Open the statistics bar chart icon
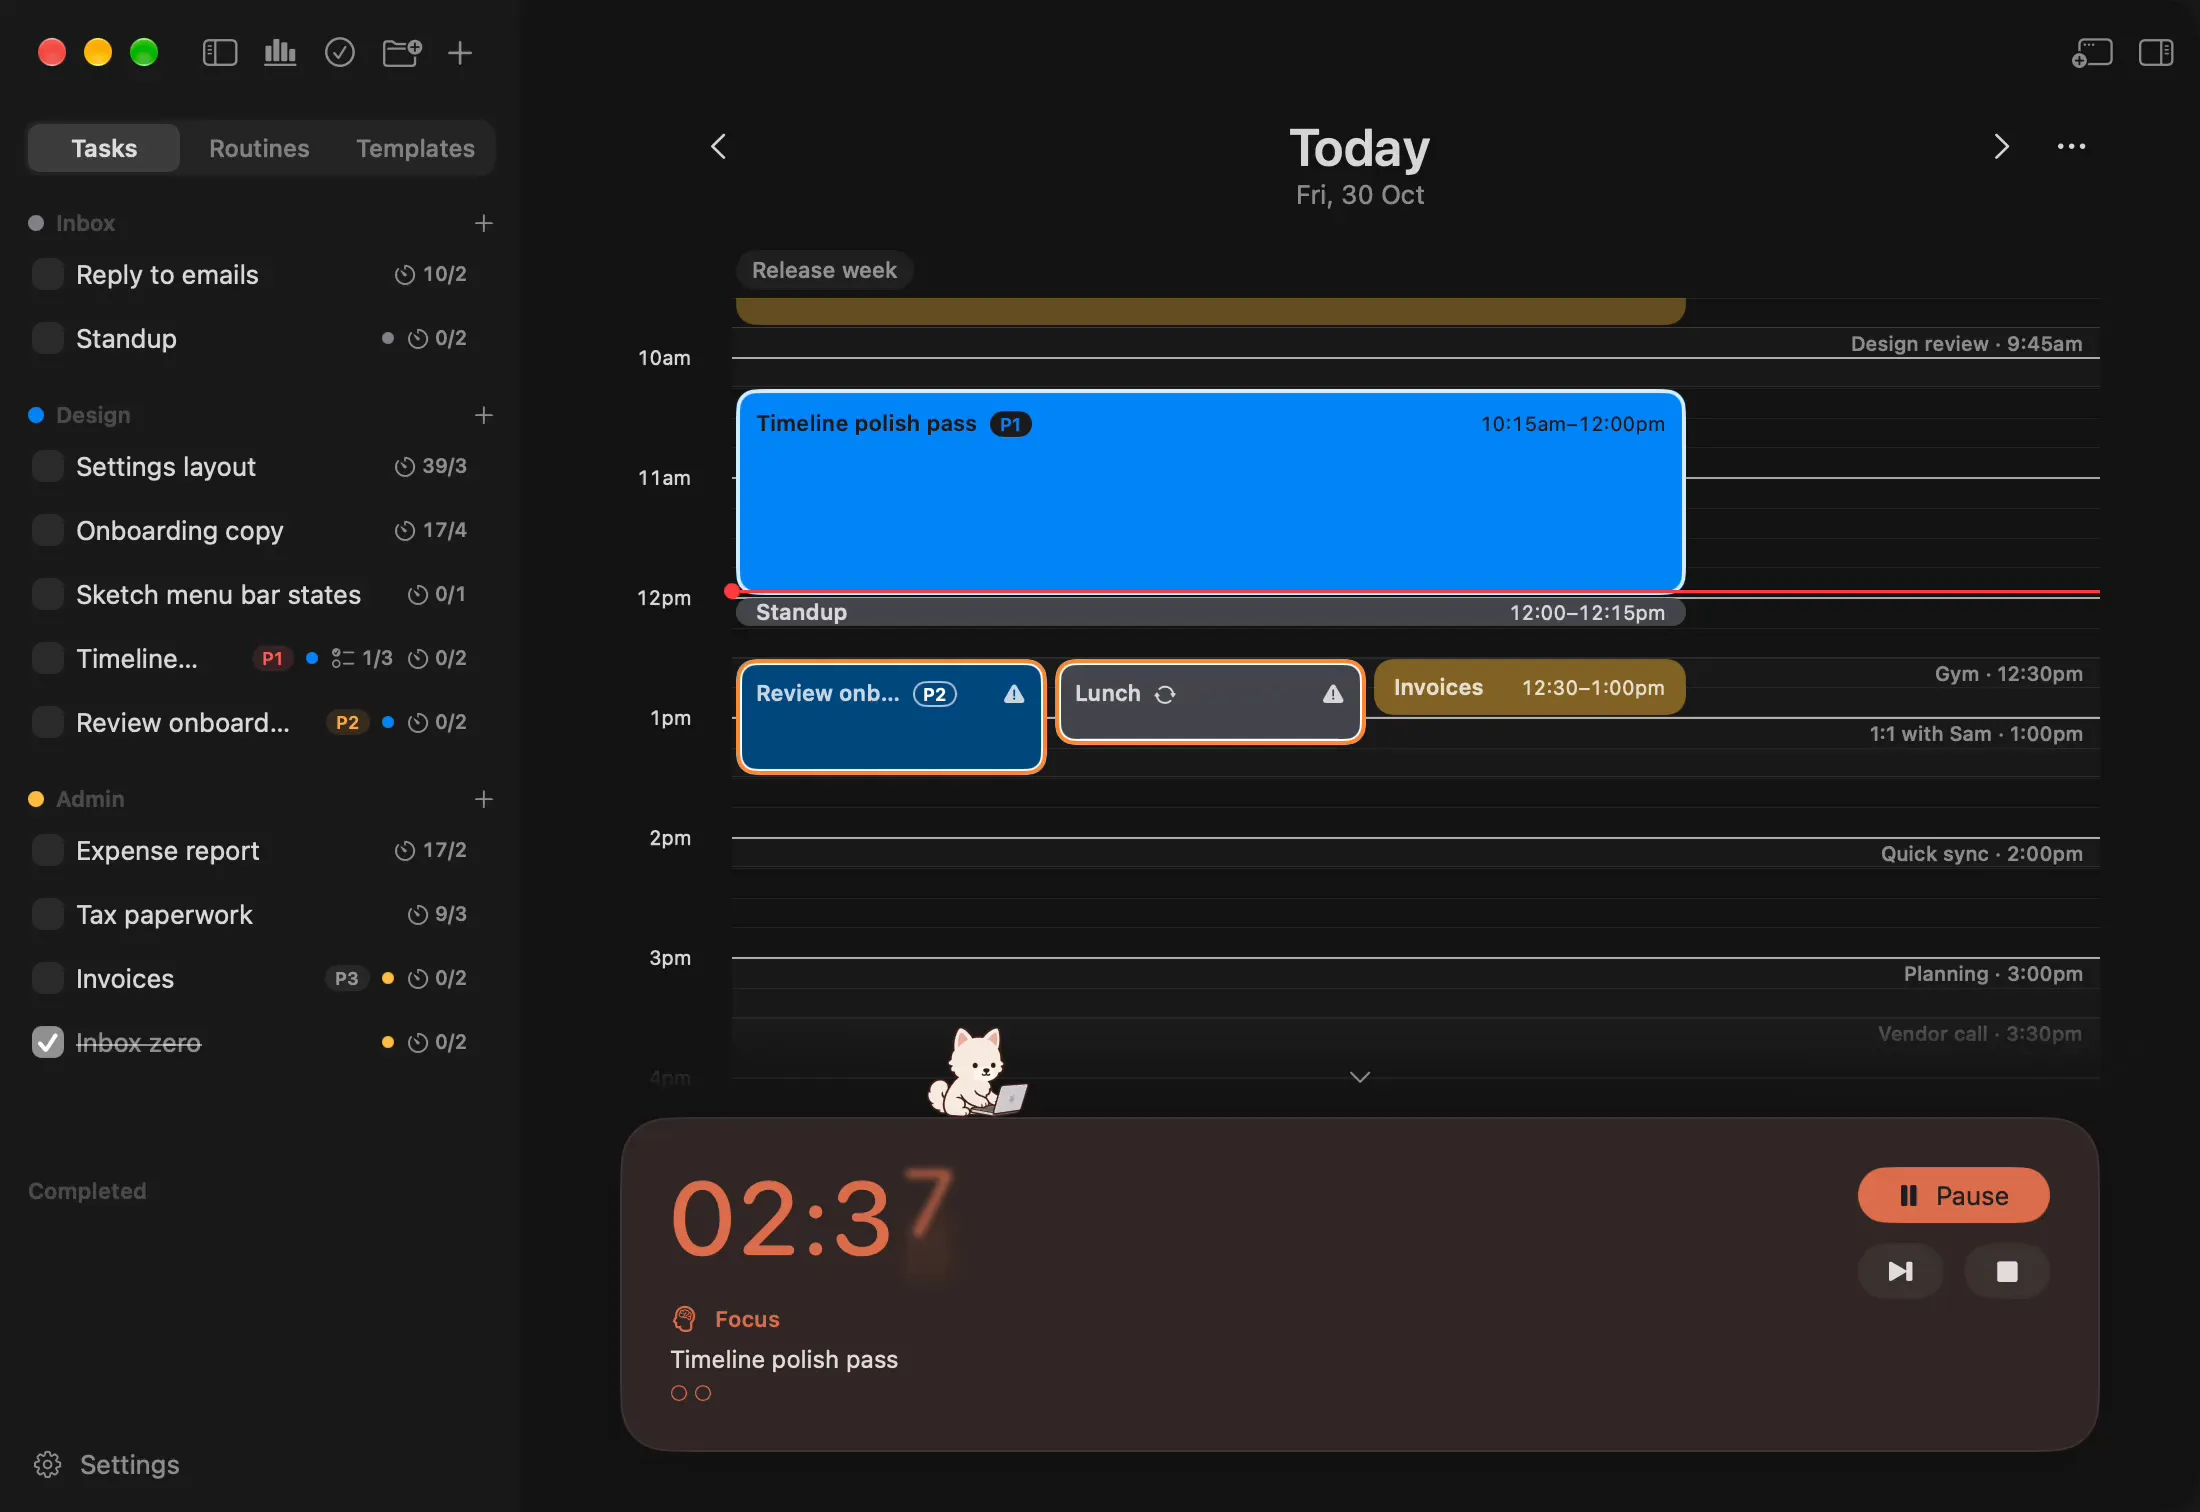Image resolution: width=2200 pixels, height=1512 pixels. tap(280, 53)
